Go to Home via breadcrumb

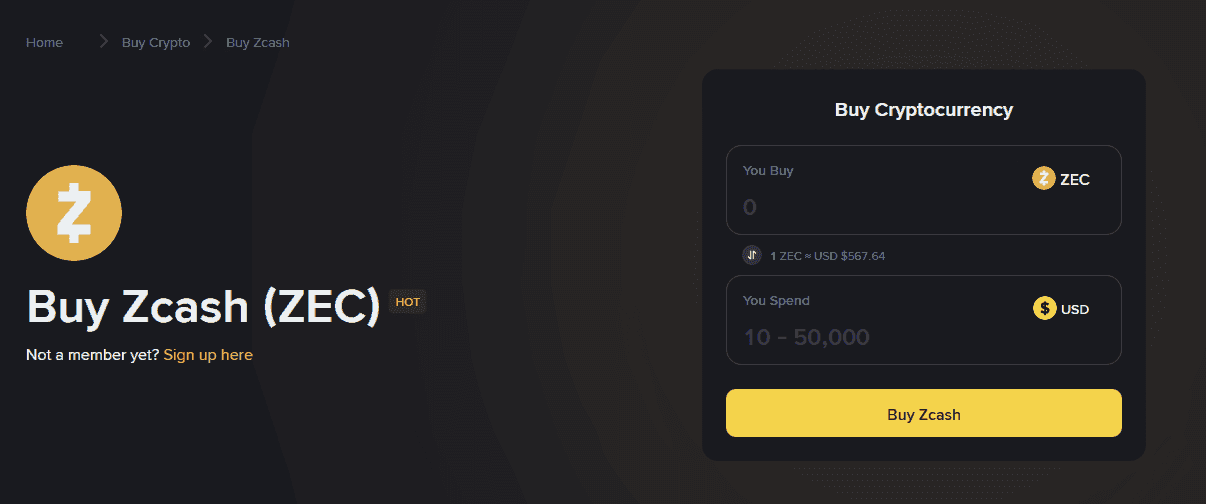(x=44, y=42)
